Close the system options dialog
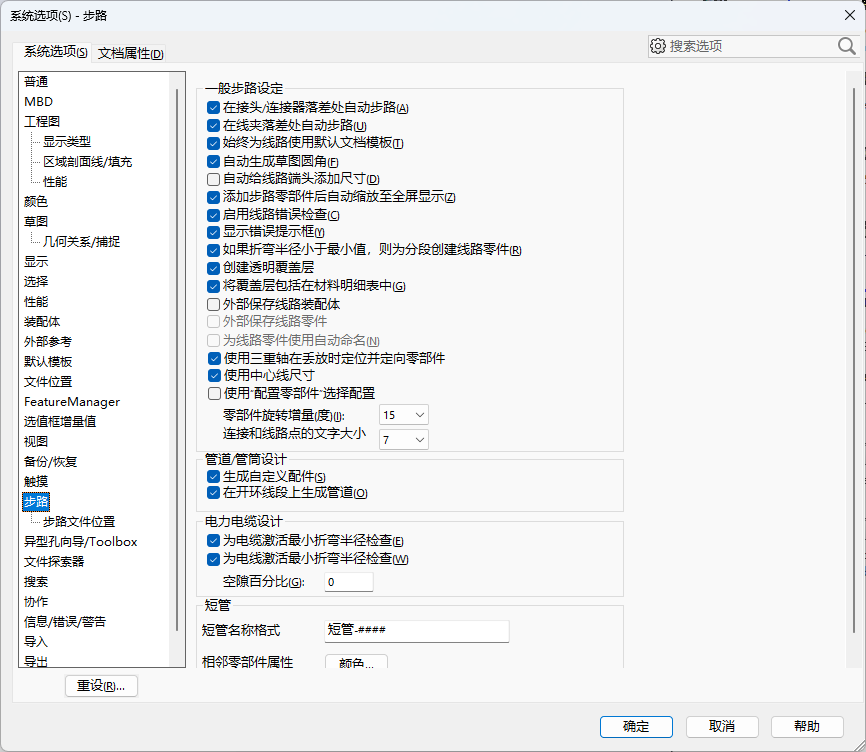866x752 pixels. [x=850, y=15]
